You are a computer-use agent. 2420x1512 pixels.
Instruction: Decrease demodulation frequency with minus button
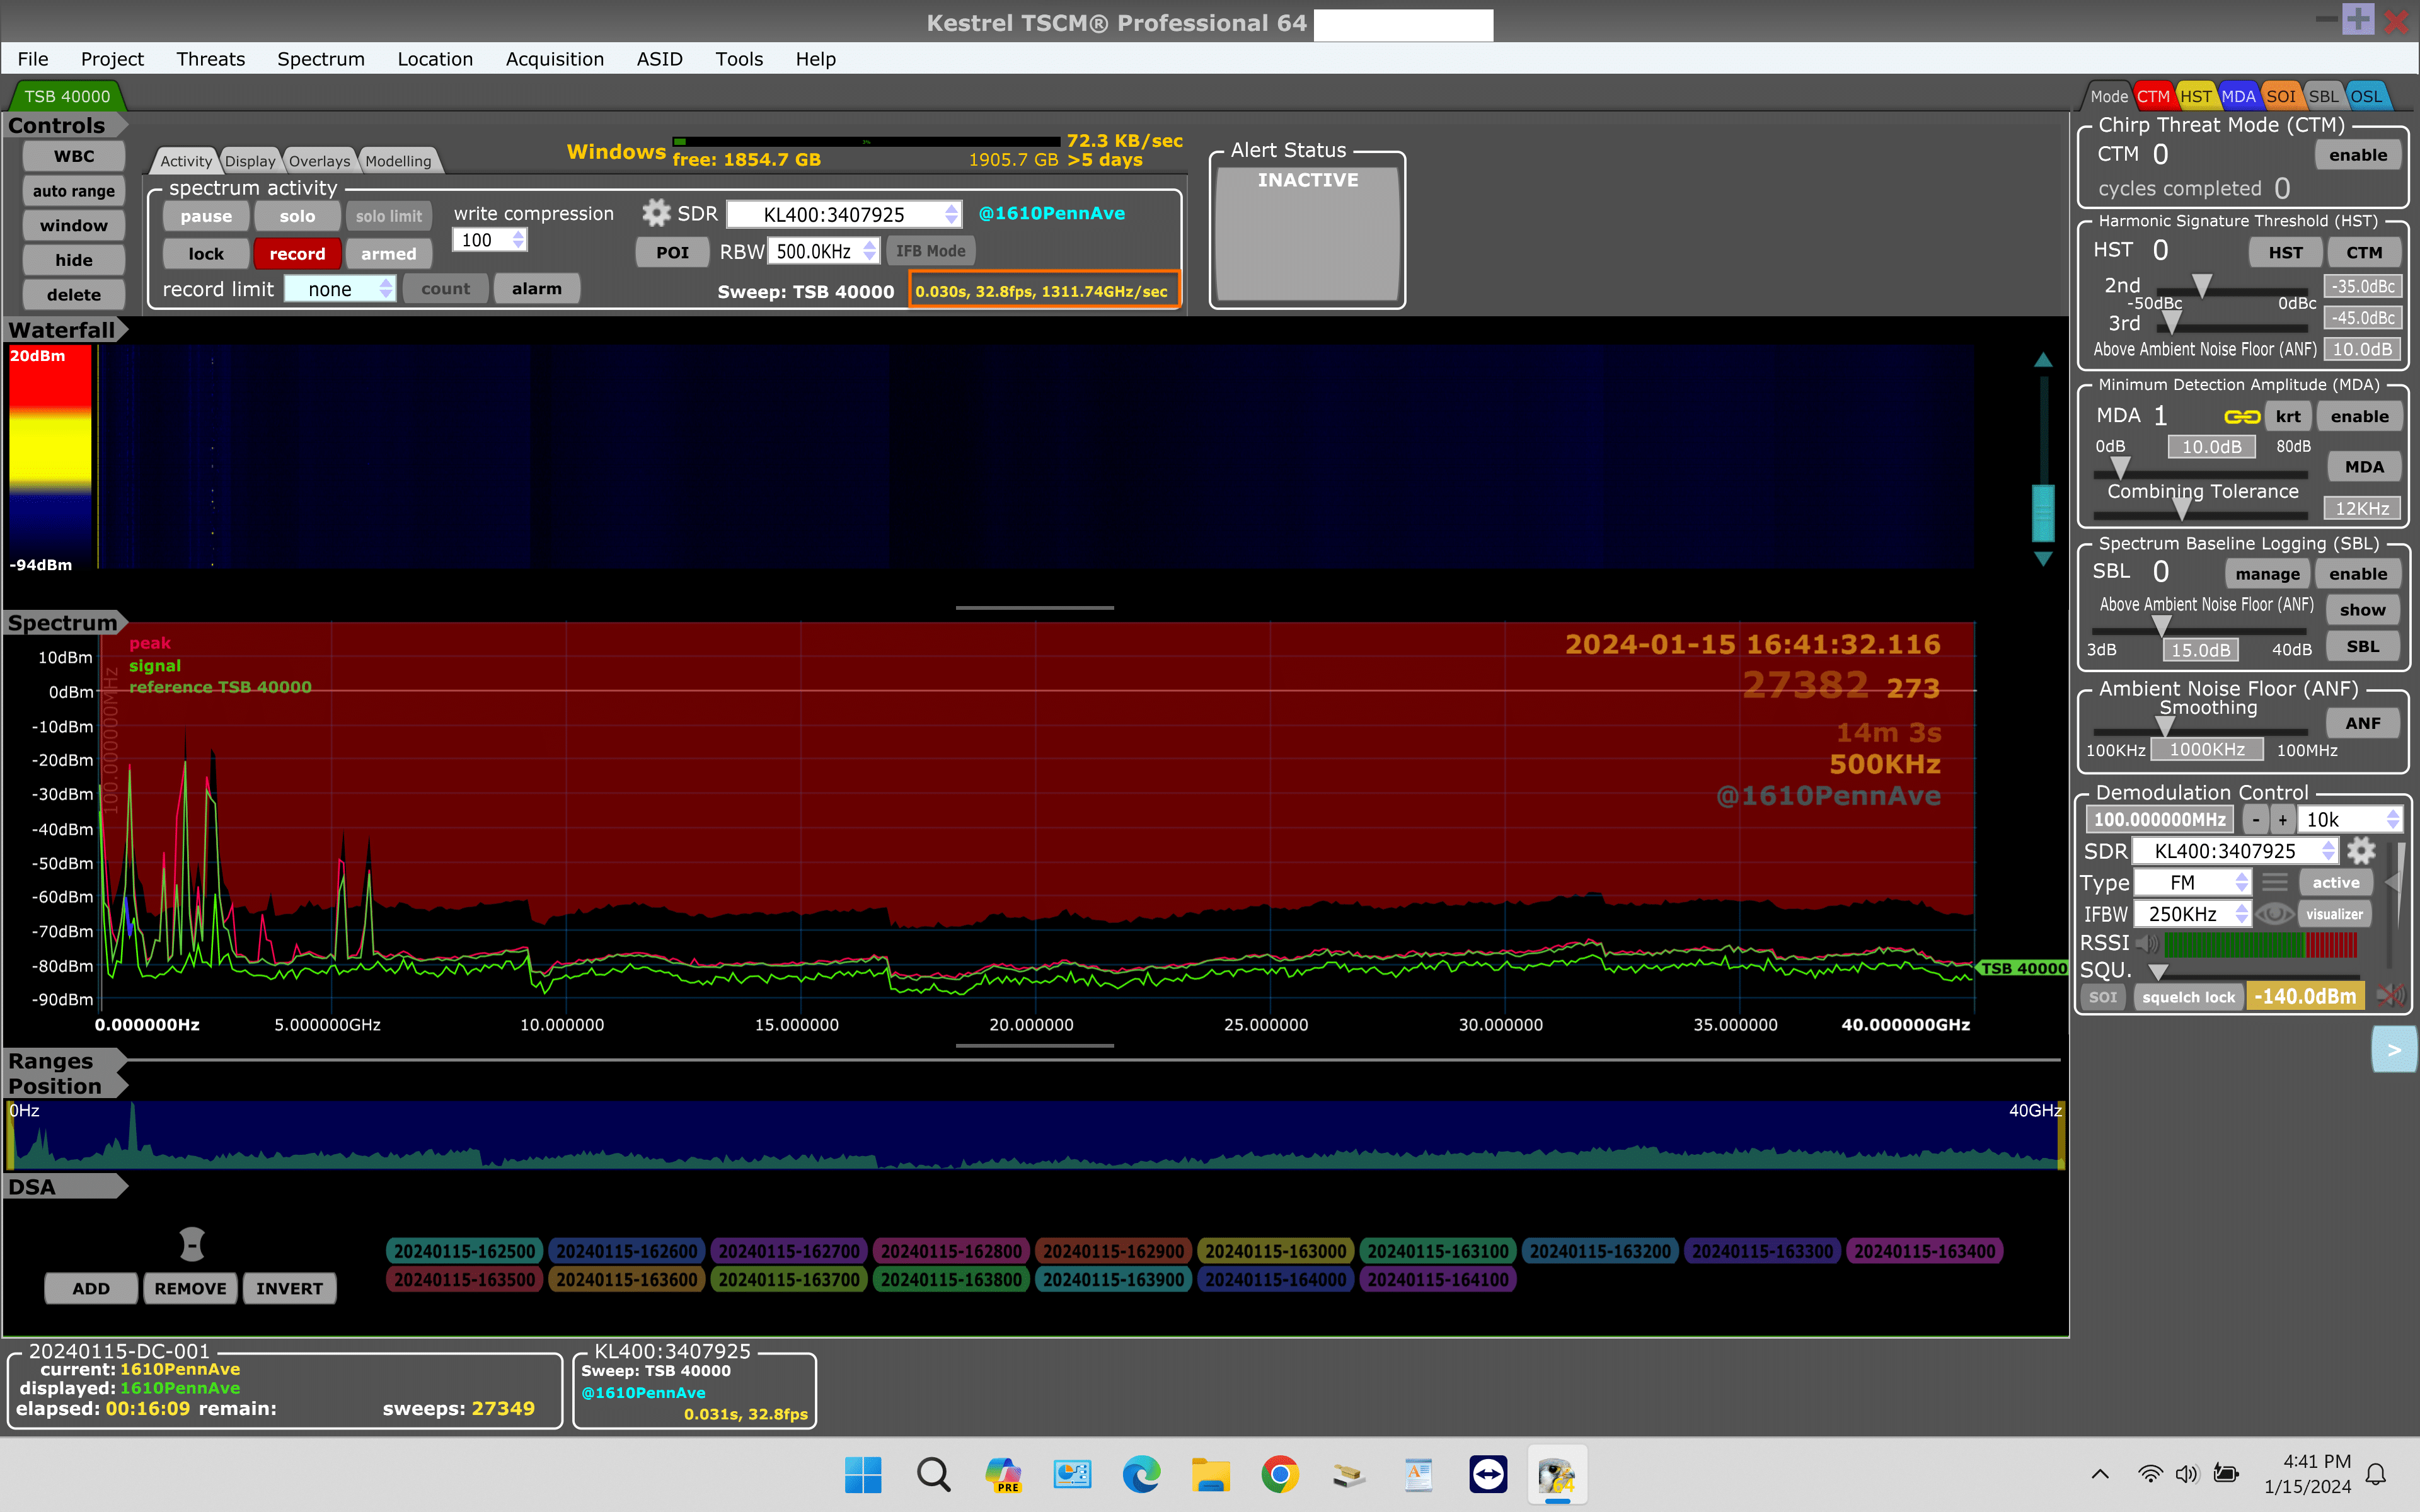[x=2255, y=819]
